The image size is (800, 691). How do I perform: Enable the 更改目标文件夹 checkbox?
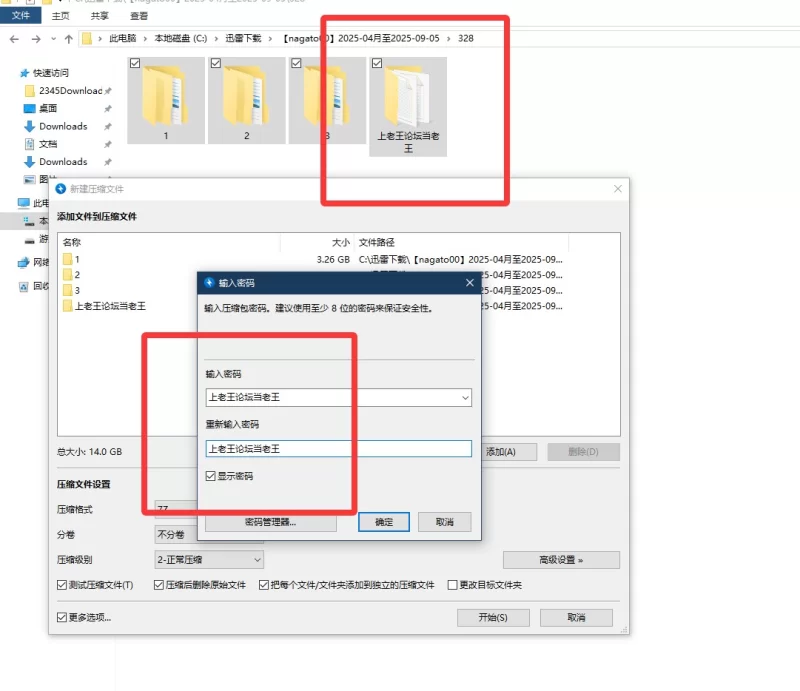click(x=452, y=585)
